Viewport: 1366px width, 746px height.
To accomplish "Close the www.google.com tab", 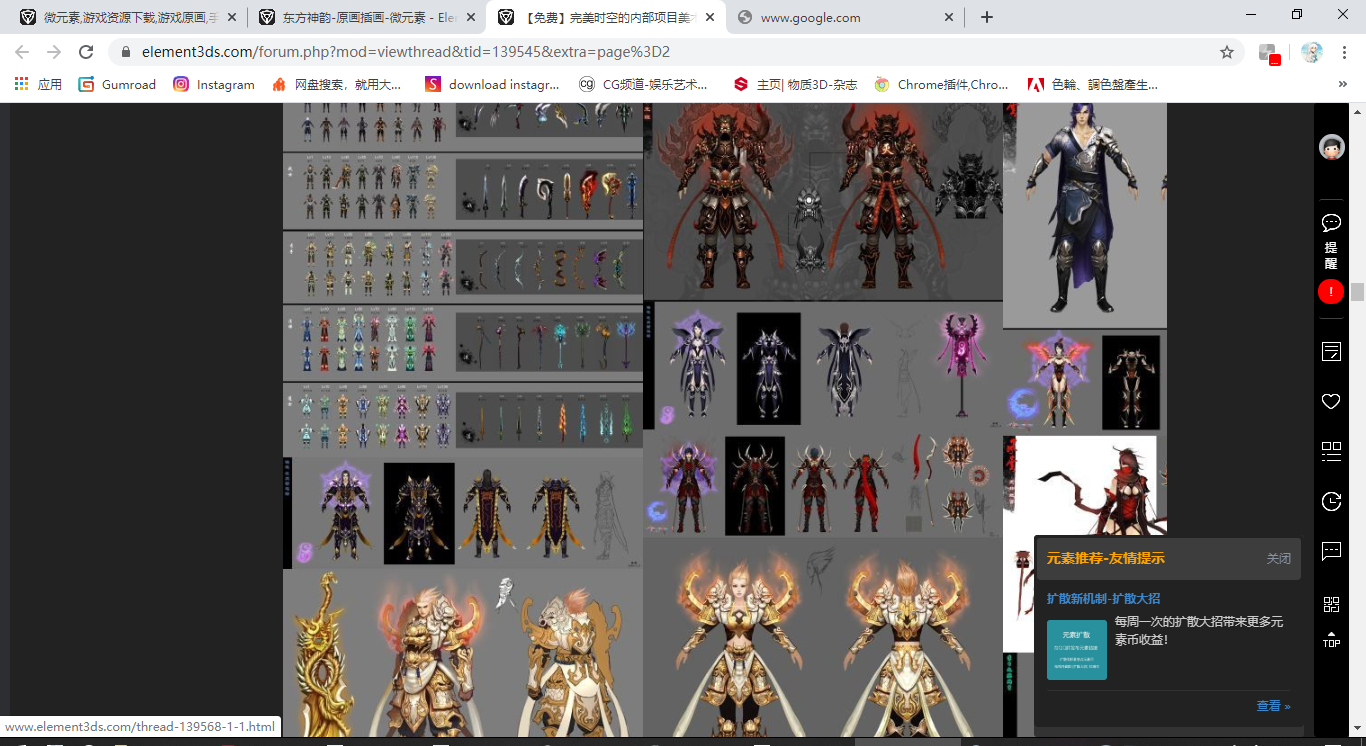I will tap(949, 17).
